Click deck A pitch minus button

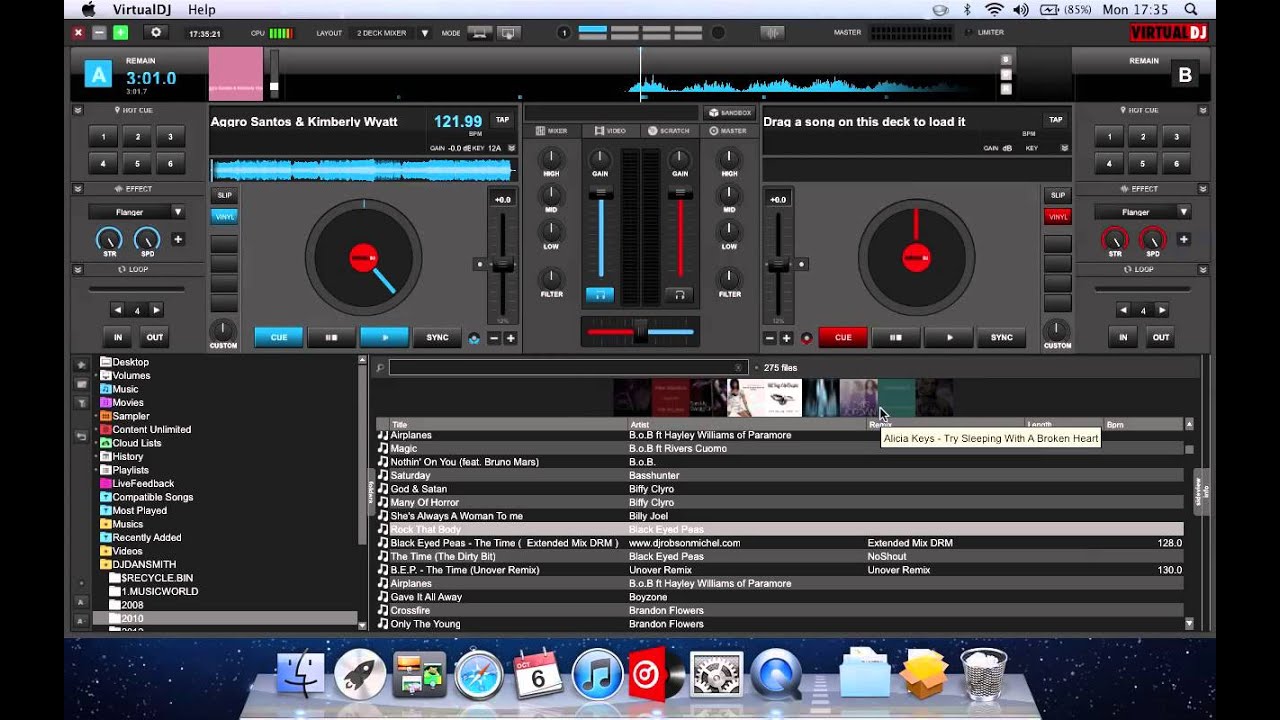(x=494, y=338)
